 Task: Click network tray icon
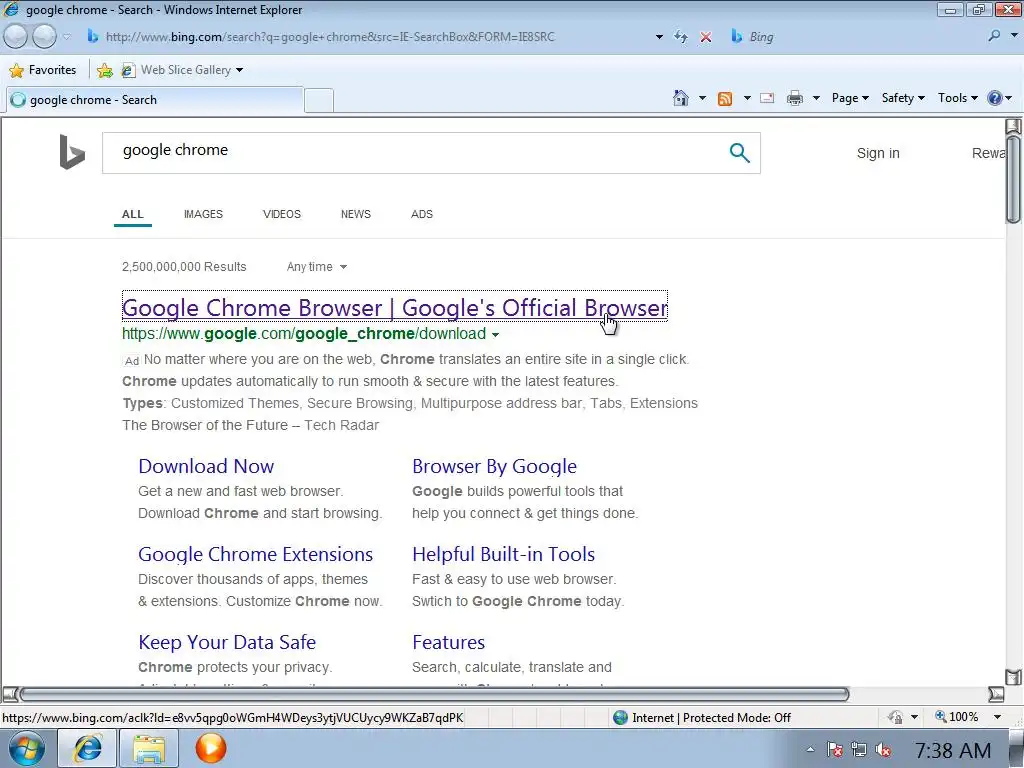tap(859, 750)
